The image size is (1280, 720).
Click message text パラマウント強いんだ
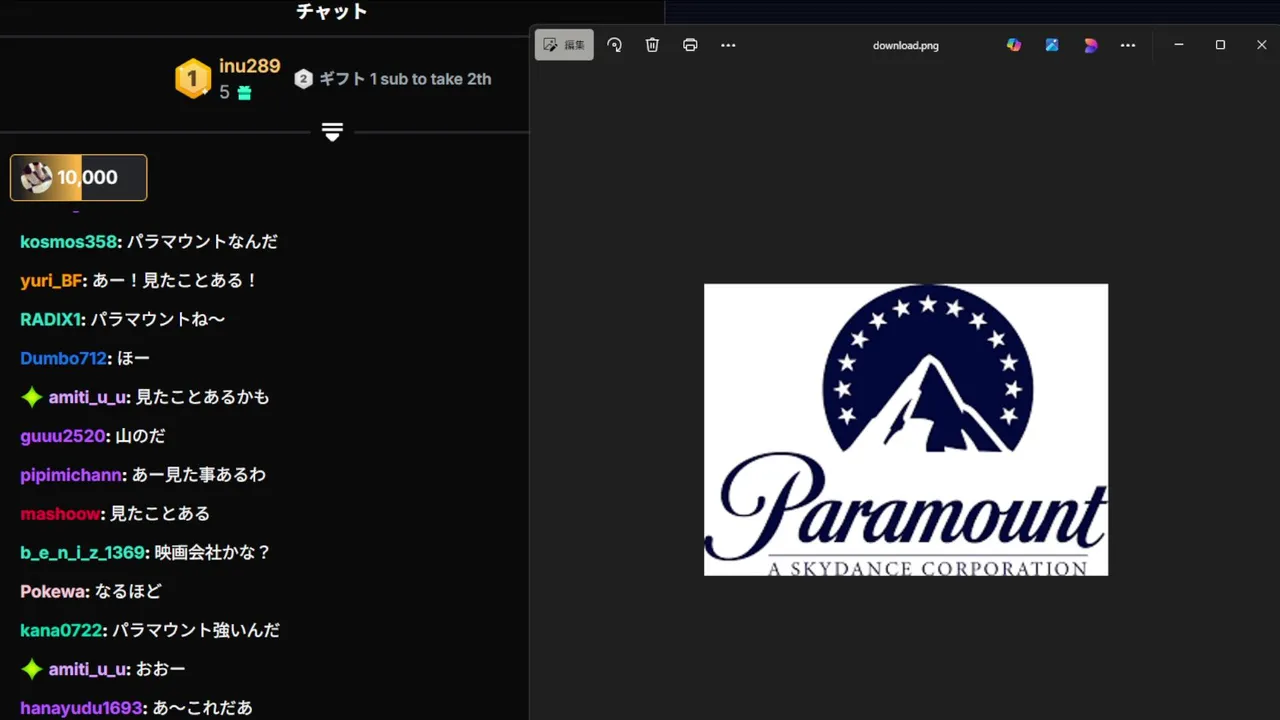pyautogui.click(x=196, y=631)
